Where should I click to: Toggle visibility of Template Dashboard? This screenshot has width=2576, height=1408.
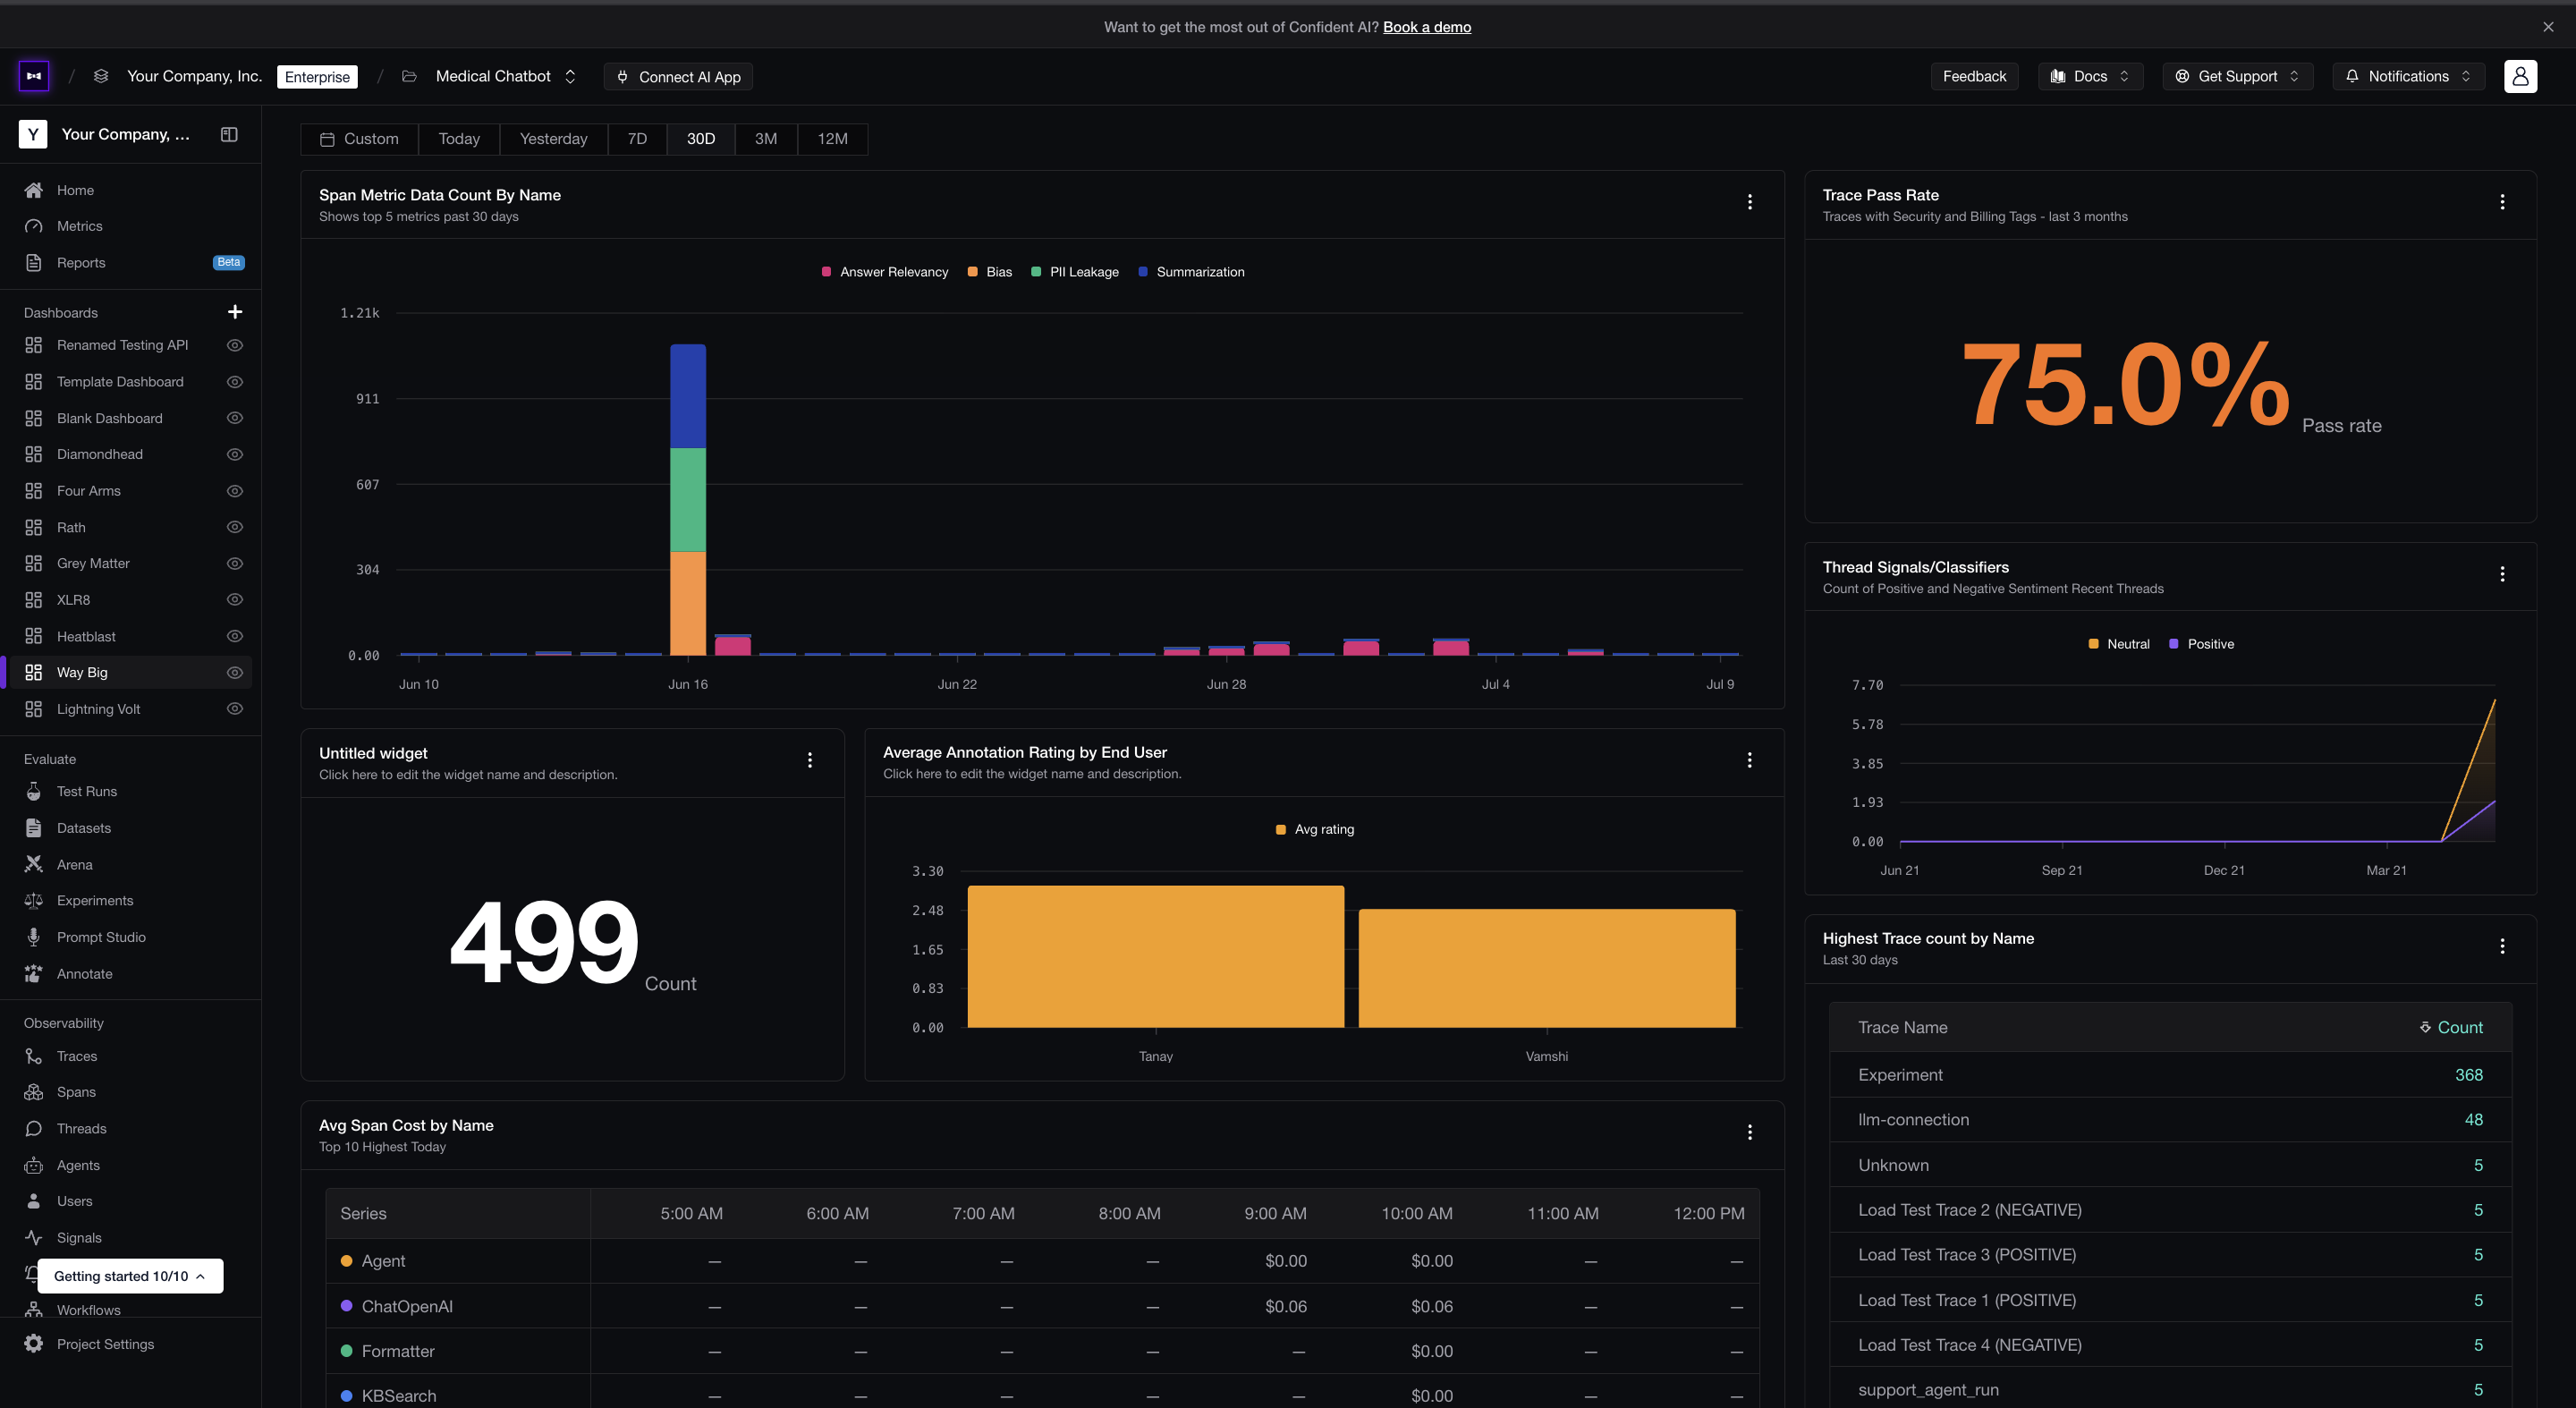coord(235,382)
